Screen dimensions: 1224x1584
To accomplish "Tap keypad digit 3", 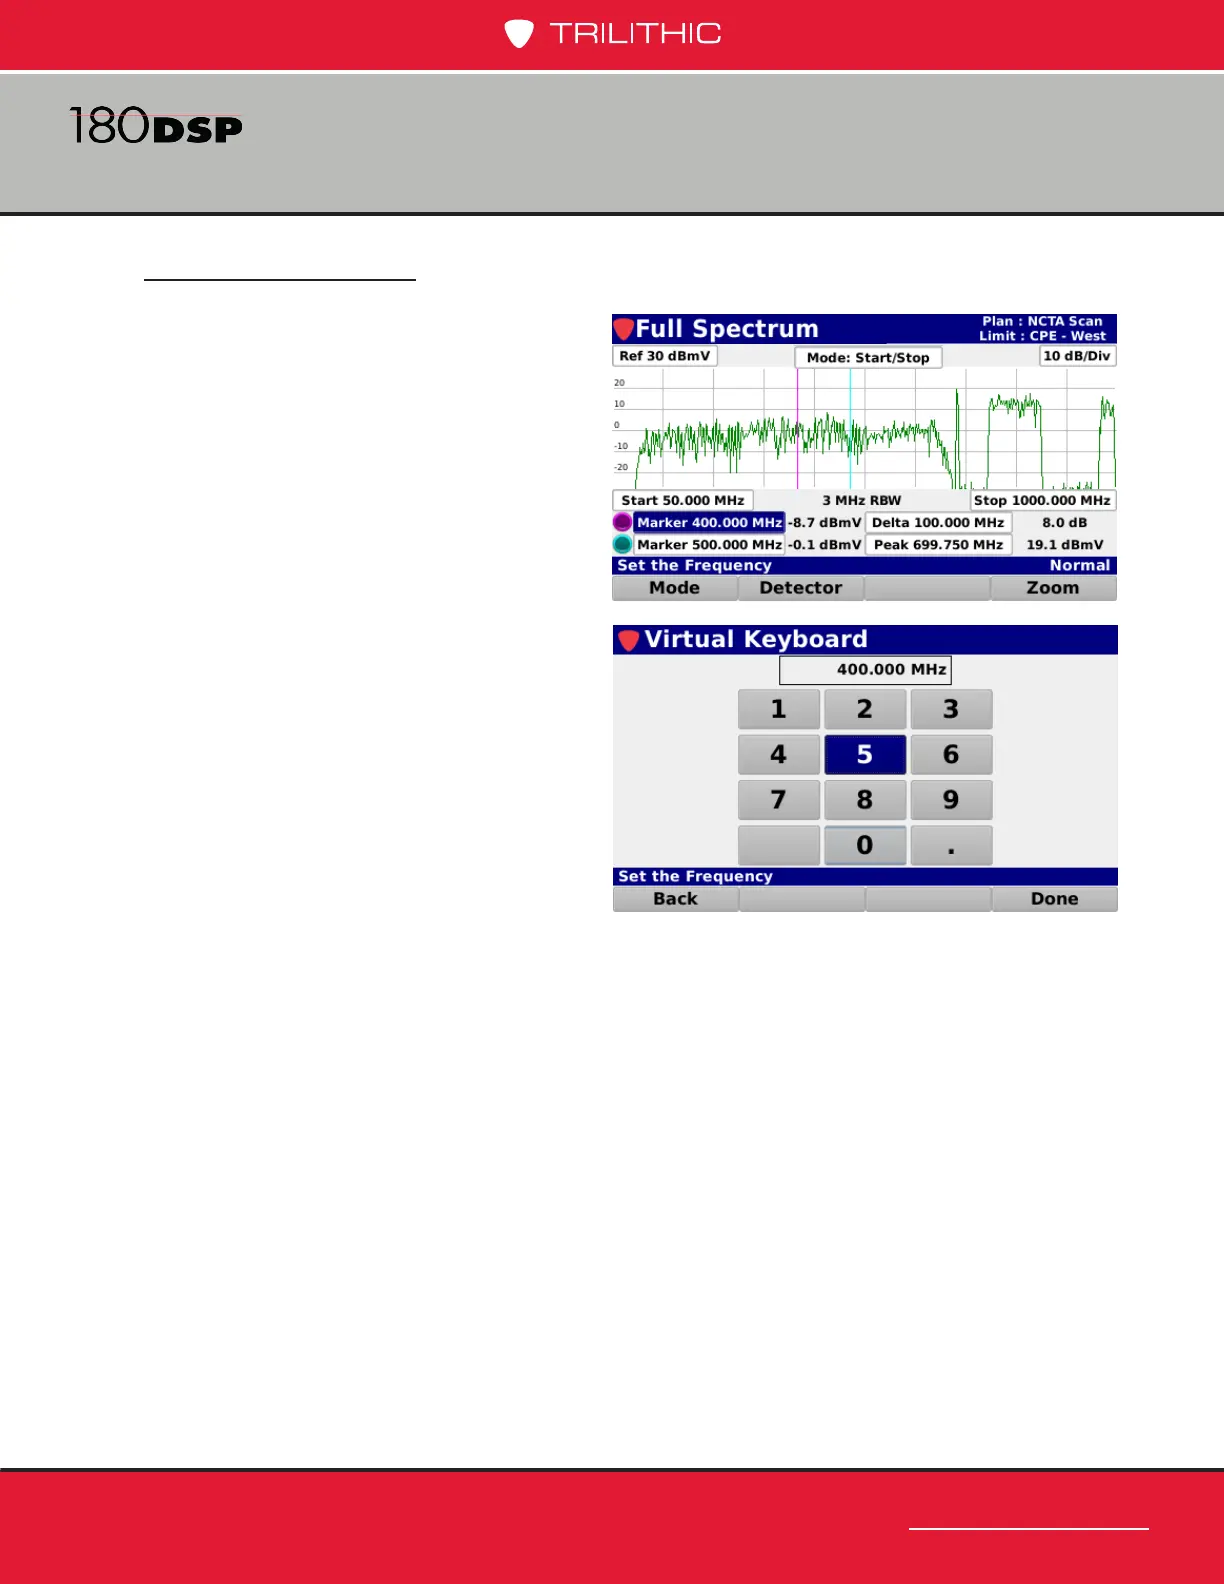I will [951, 709].
